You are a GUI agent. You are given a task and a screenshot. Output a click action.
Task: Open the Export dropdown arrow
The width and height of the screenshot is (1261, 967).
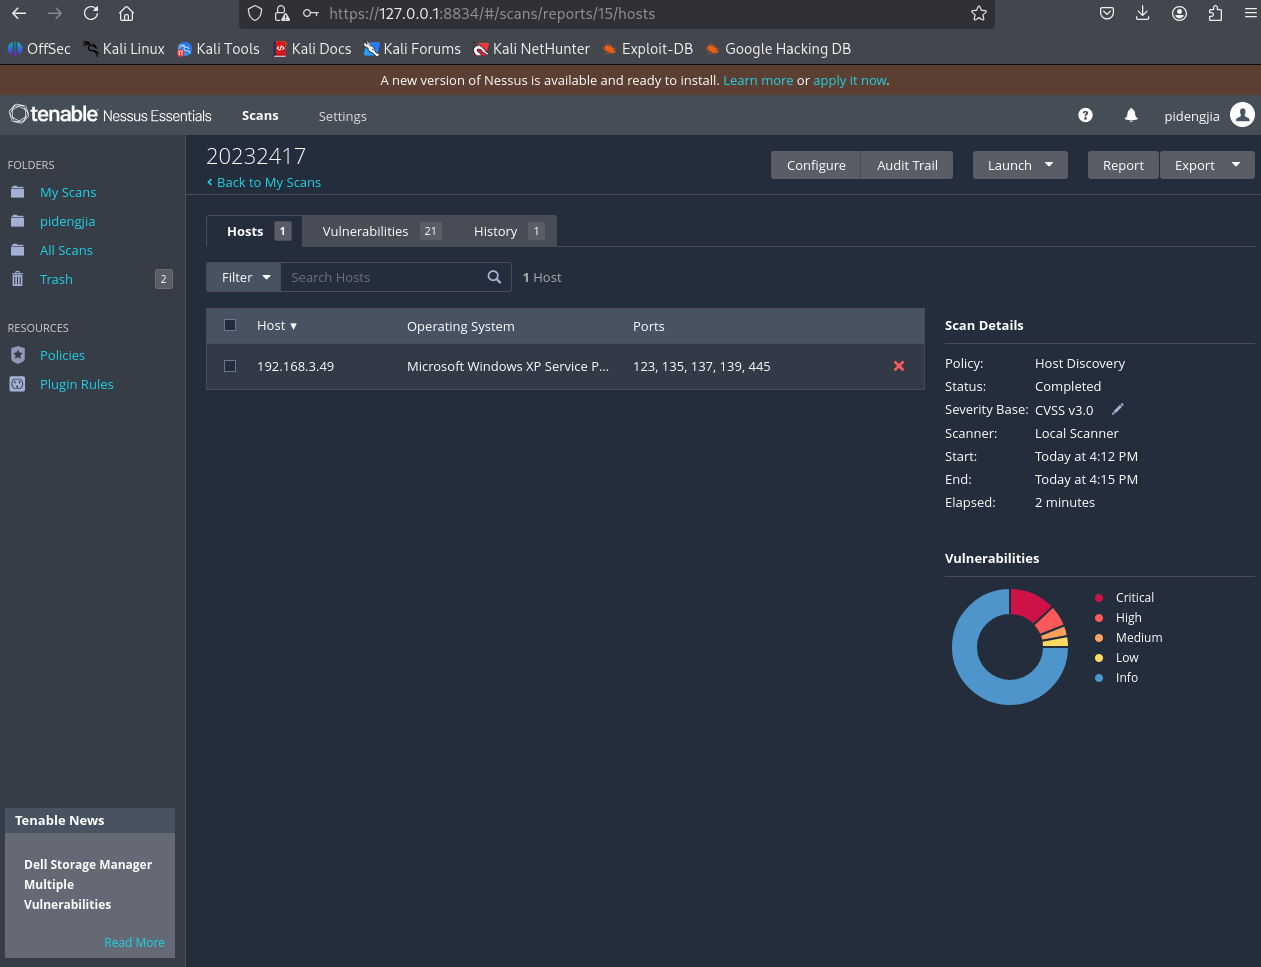[x=1236, y=165]
